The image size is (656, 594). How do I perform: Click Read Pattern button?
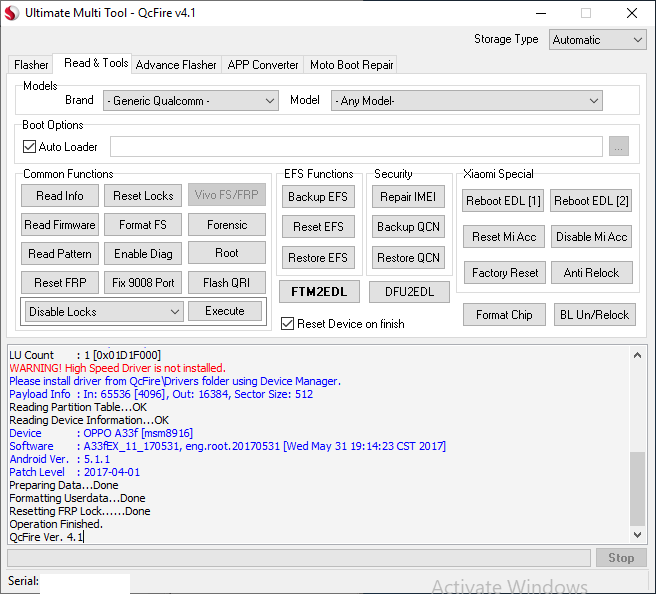coord(60,253)
